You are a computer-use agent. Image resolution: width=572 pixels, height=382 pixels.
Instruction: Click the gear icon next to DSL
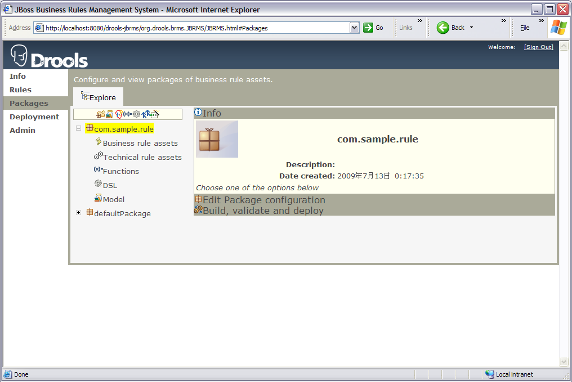[x=98, y=184]
